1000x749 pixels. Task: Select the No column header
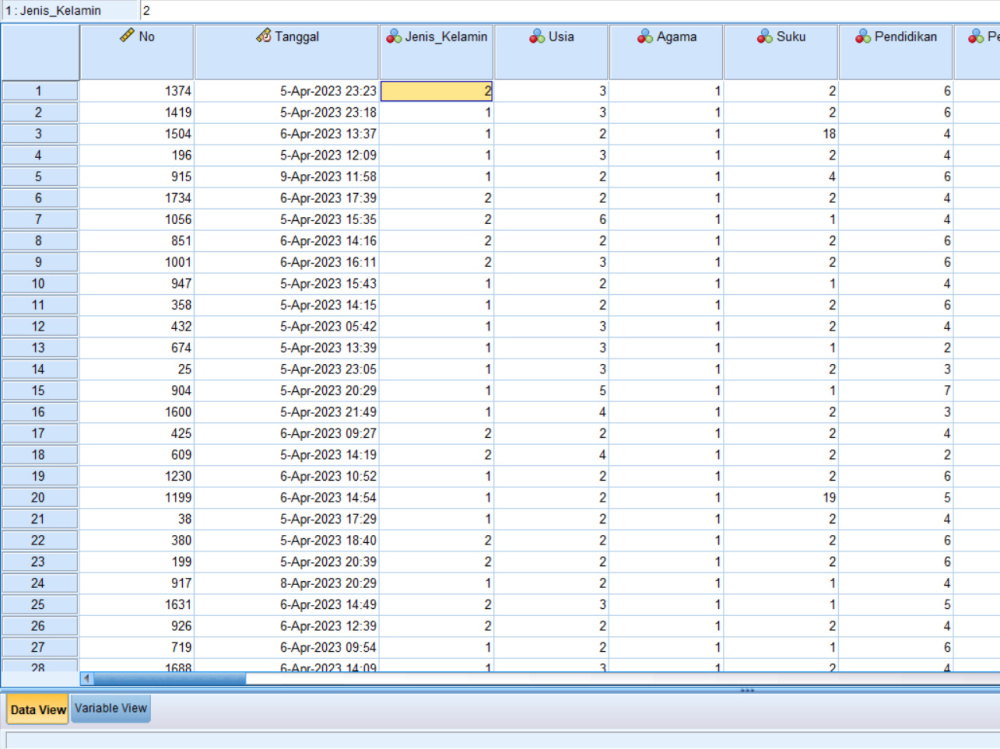tap(136, 52)
